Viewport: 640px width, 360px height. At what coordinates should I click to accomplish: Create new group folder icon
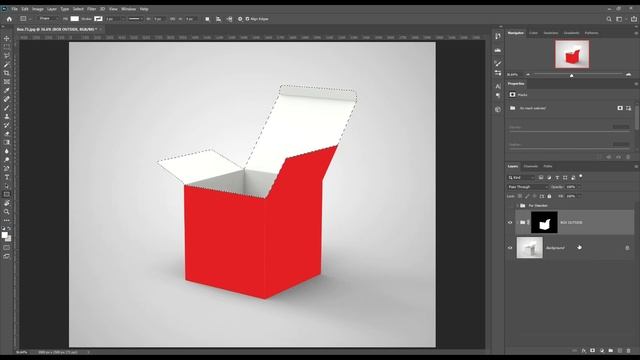coord(611,351)
